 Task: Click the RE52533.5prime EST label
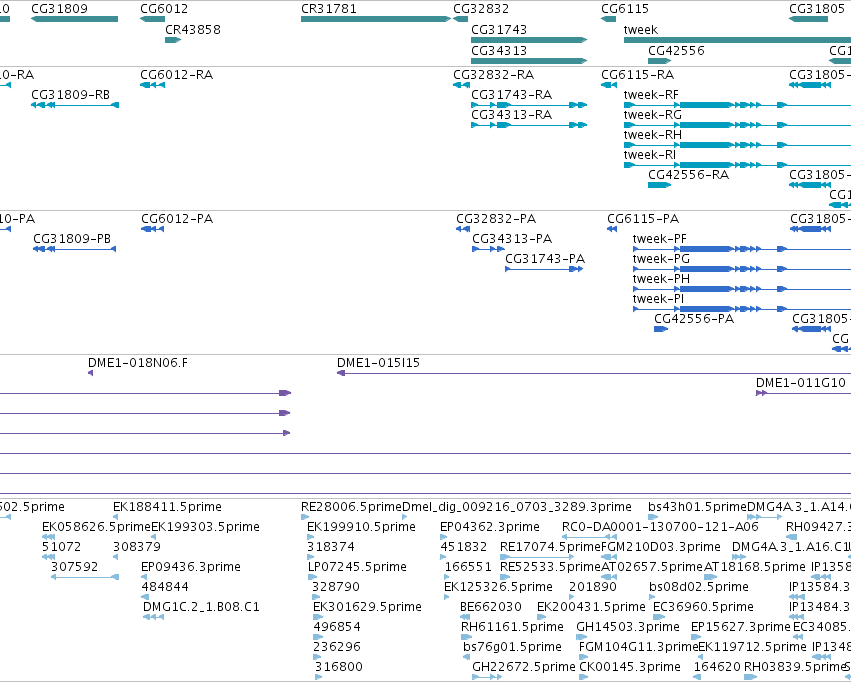pyautogui.click(x=550, y=567)
